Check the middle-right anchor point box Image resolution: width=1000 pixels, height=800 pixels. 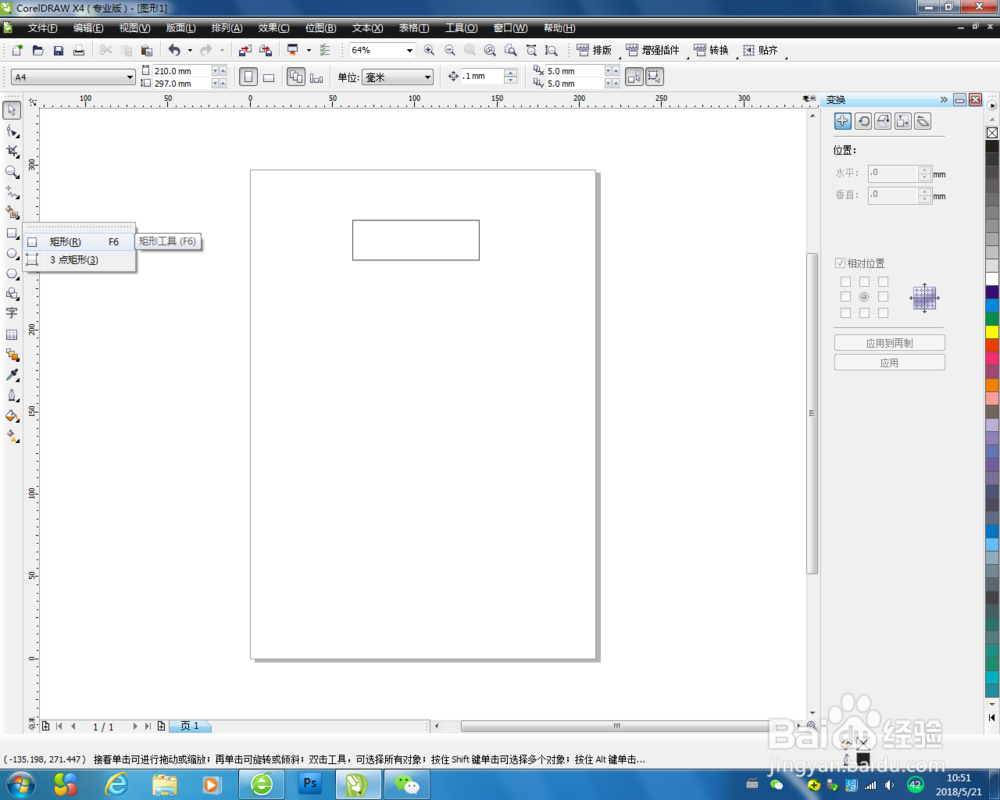point(883,297)
